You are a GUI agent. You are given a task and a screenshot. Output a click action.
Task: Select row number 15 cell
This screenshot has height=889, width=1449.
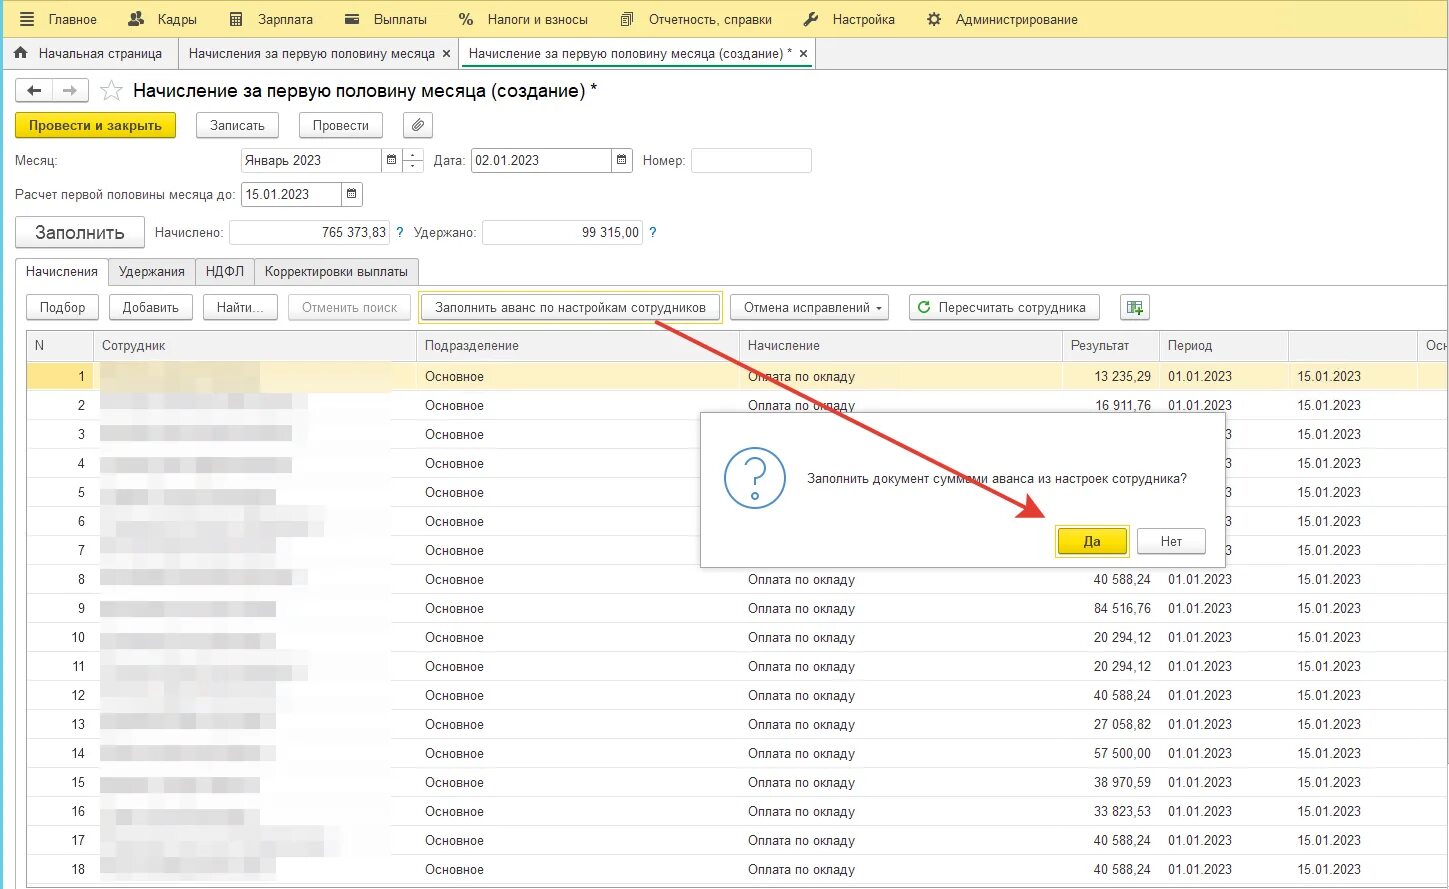click(60, 782)
